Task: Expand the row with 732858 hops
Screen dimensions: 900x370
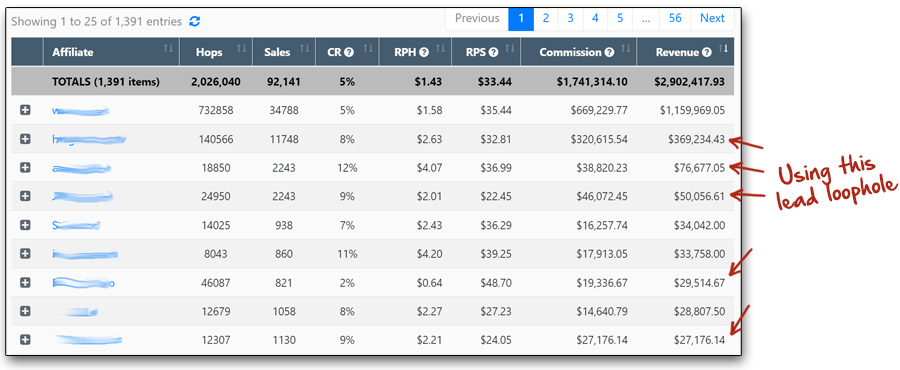Action: (25, 110)
